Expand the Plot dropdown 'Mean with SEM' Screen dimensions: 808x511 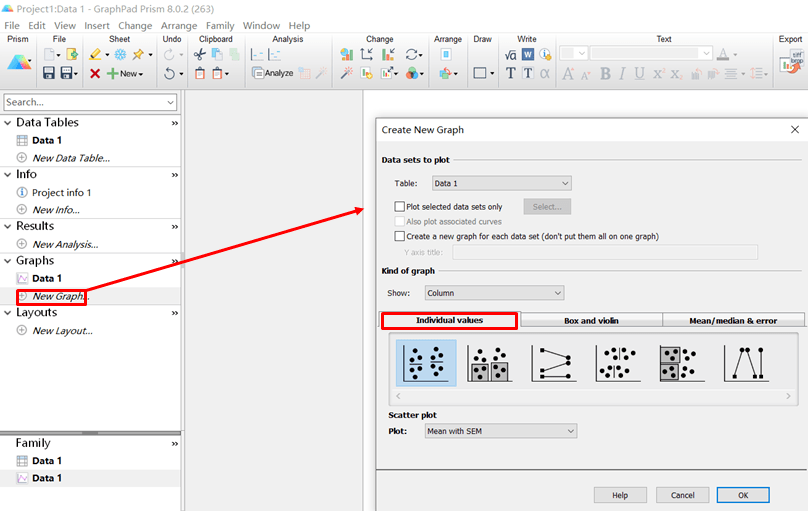[x=500, y=431]
